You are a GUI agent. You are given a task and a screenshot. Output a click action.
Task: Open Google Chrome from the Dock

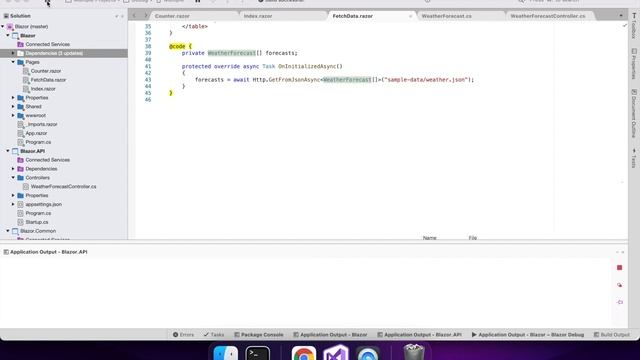click(304, 353)
